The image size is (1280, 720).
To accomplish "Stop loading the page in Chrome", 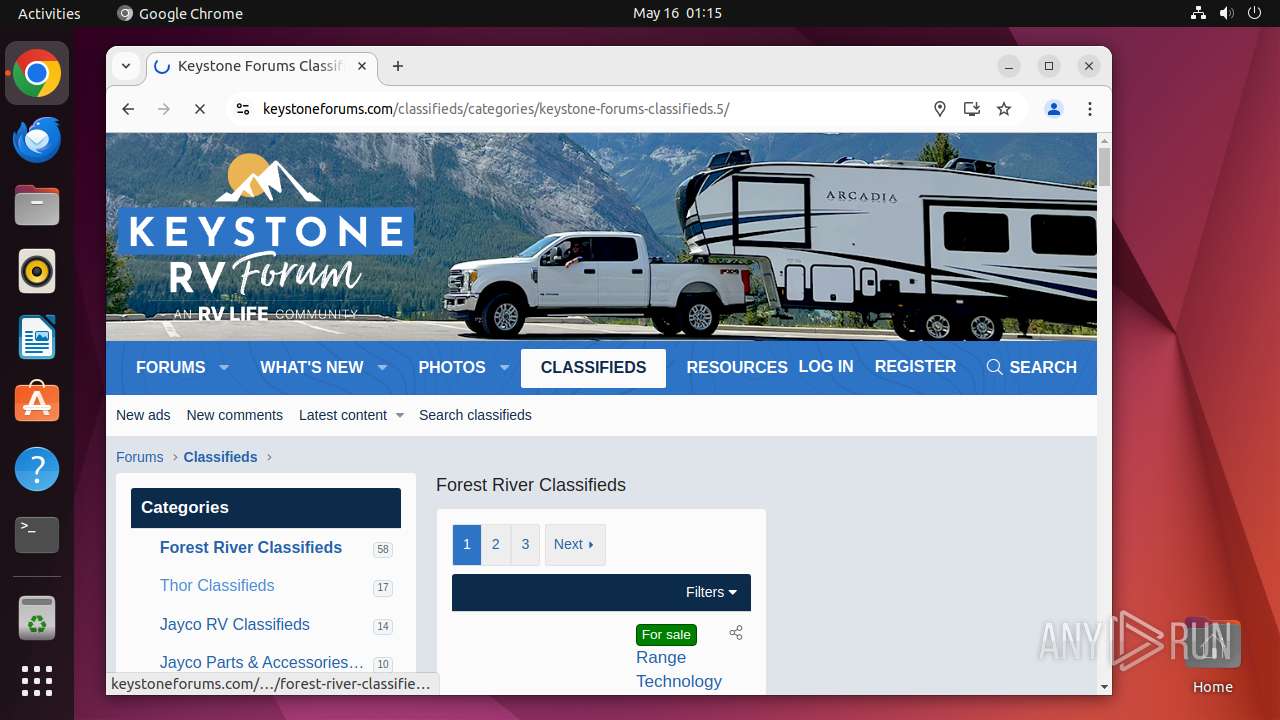I will click(200, 109).
